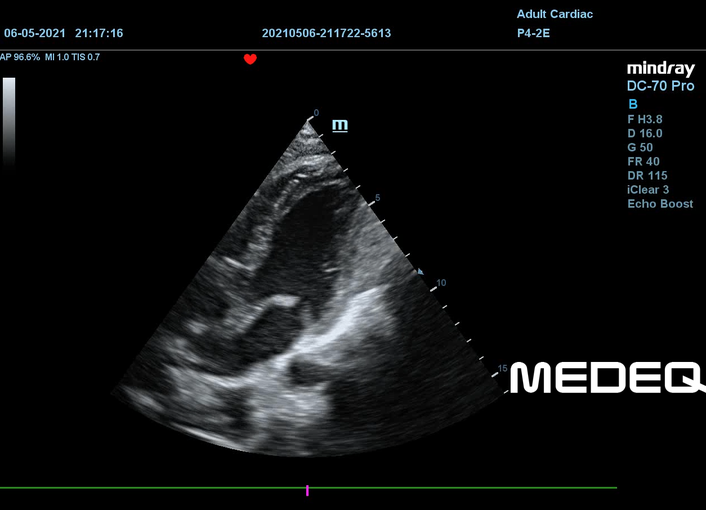
Task: Click the G 50 gain parameter
Action: click(x=640, y=147)
